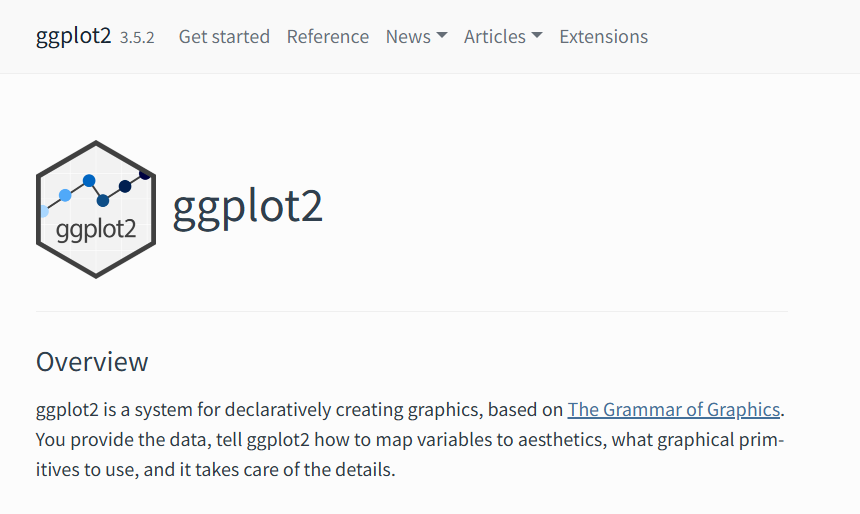This screenshot has height=514, width=860.
Task: Go to the Extensions page
Action: [603, 37]
